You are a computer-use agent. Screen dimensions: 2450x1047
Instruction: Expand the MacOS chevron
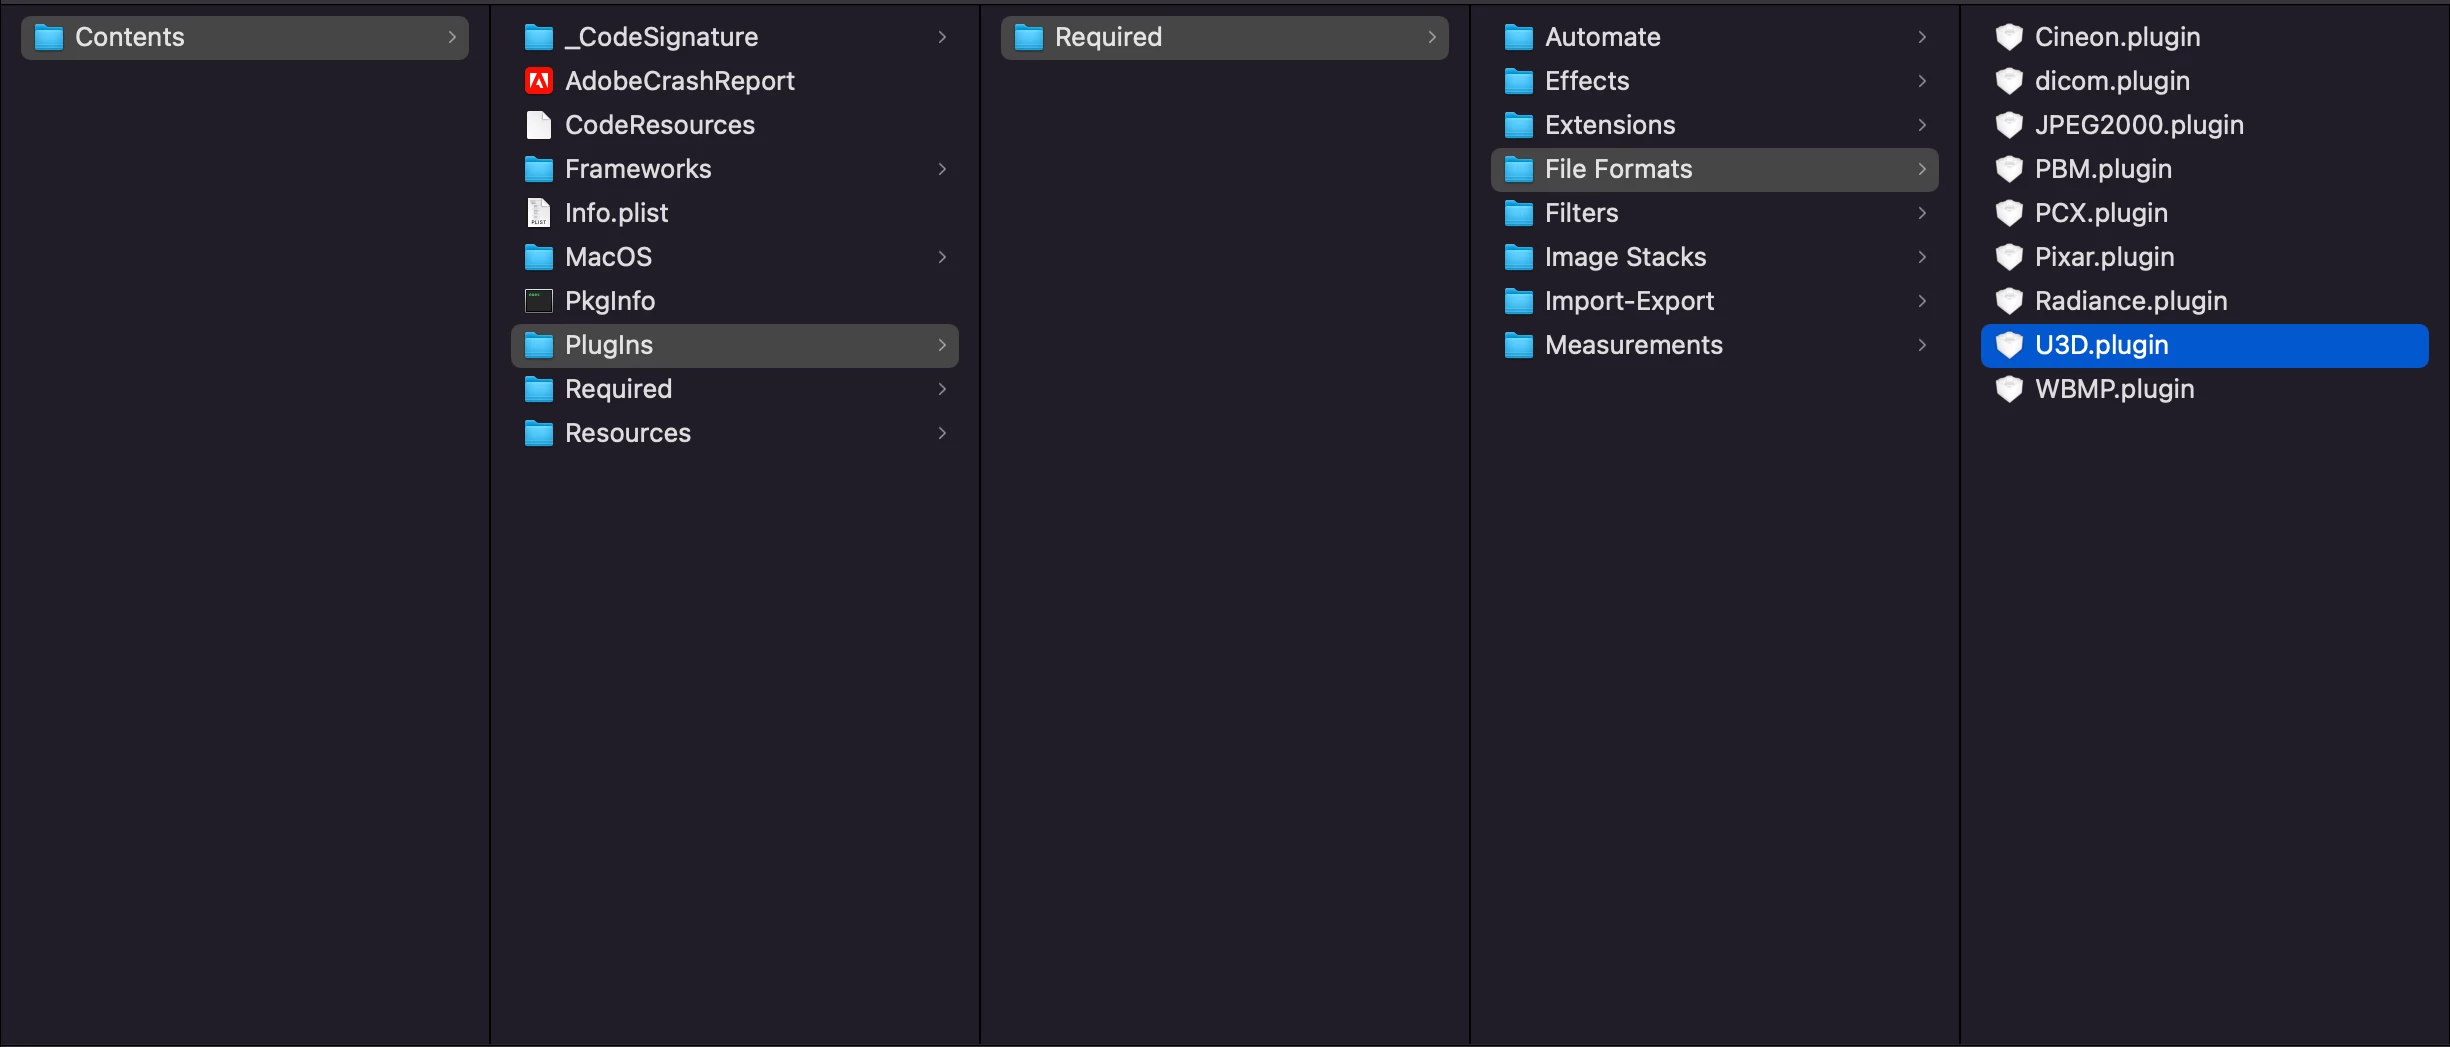pos(942,257)
